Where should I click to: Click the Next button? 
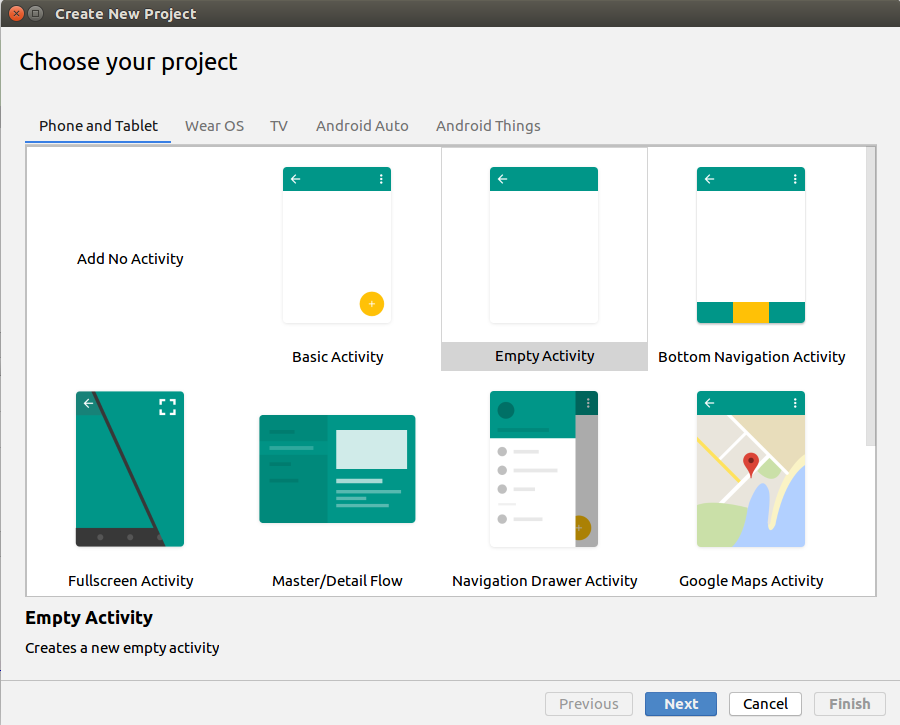(681, 704)
